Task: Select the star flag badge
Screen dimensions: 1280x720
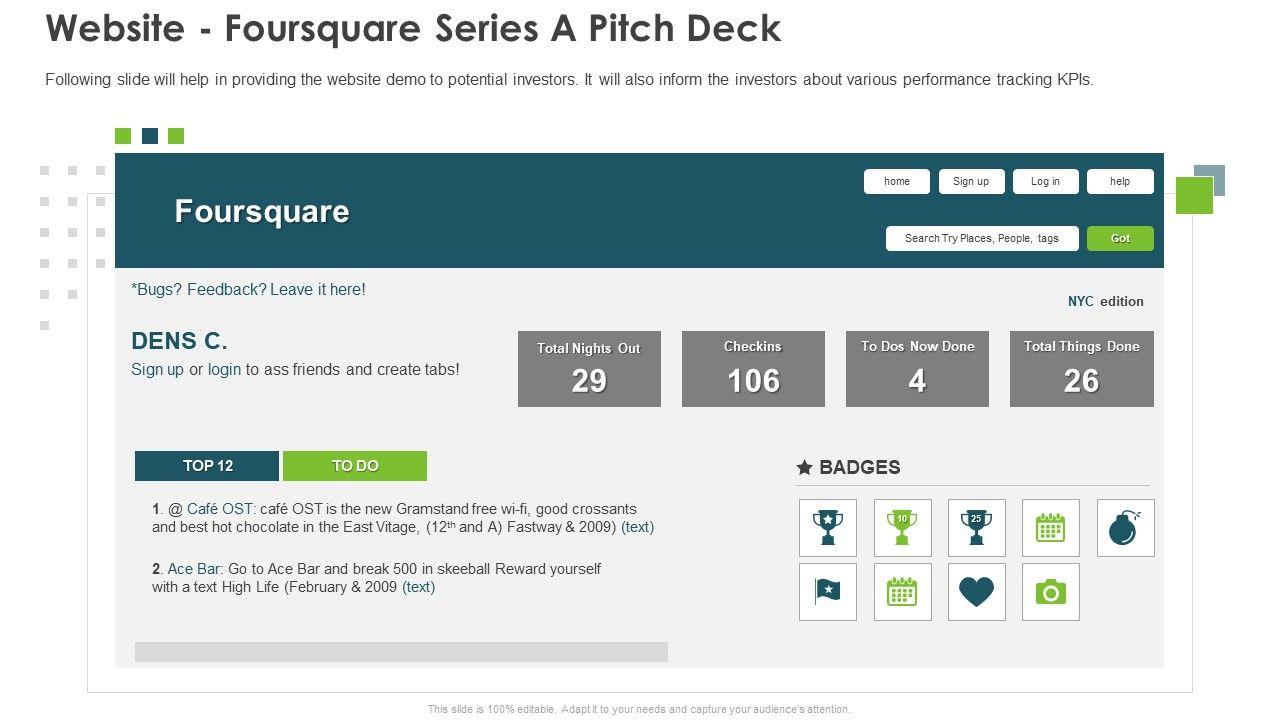Action: [x=828, y=592]
